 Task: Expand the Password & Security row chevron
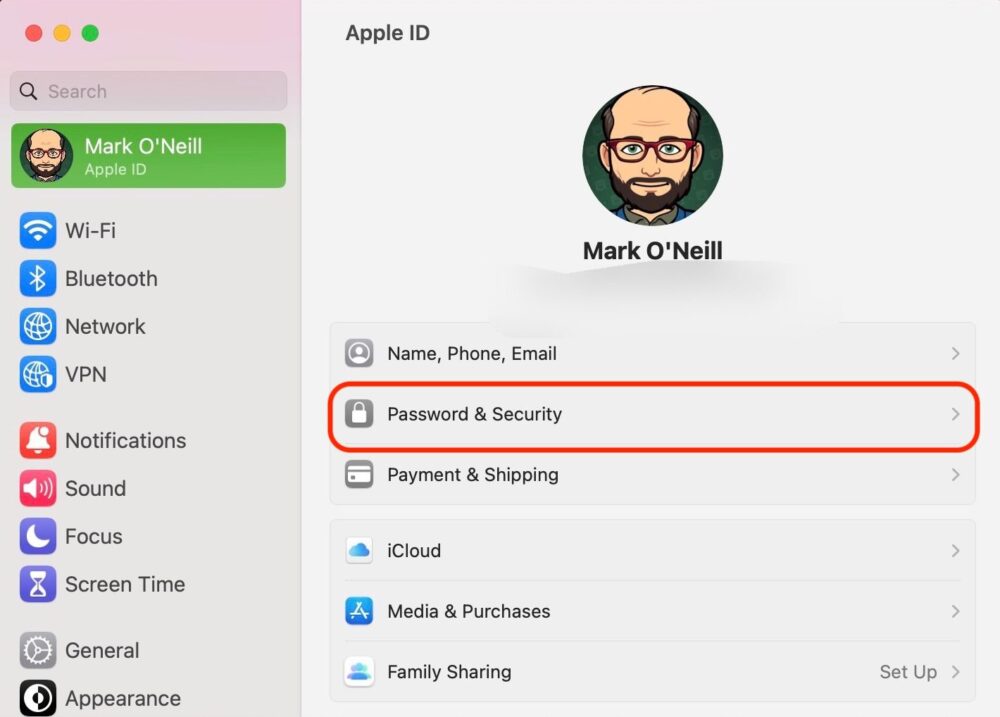(x=958, y=414)
